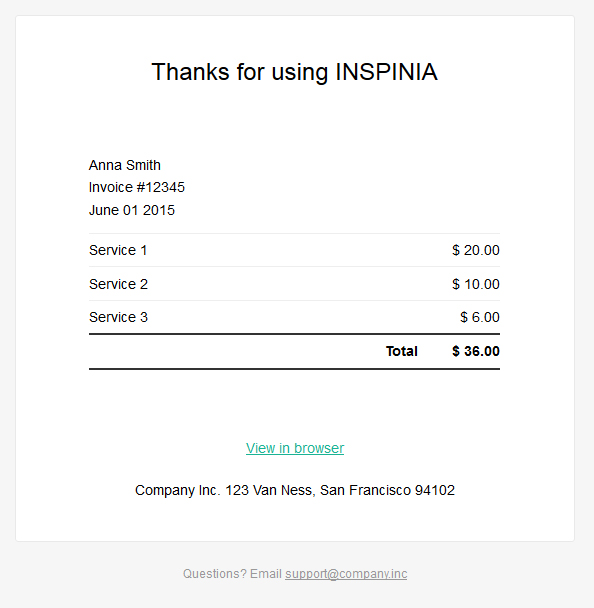The image size is (594, 608).
Task: Select the customer name Anna Smith
Action: tap(124, 165)
